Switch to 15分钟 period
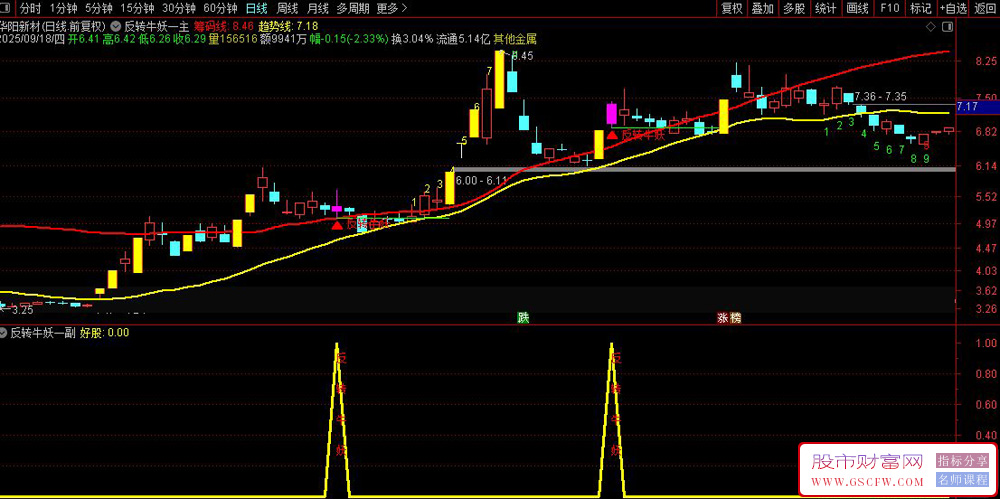1000x499 pixels. 137,8
